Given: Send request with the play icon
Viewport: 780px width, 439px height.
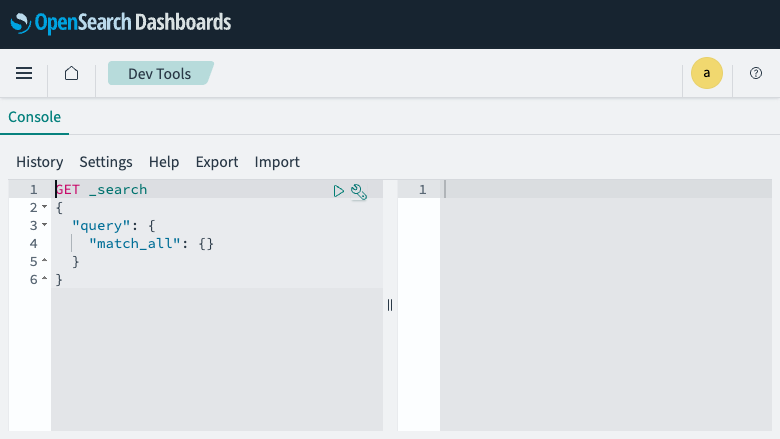Looking at the screenshot, I should pos(339,191).
